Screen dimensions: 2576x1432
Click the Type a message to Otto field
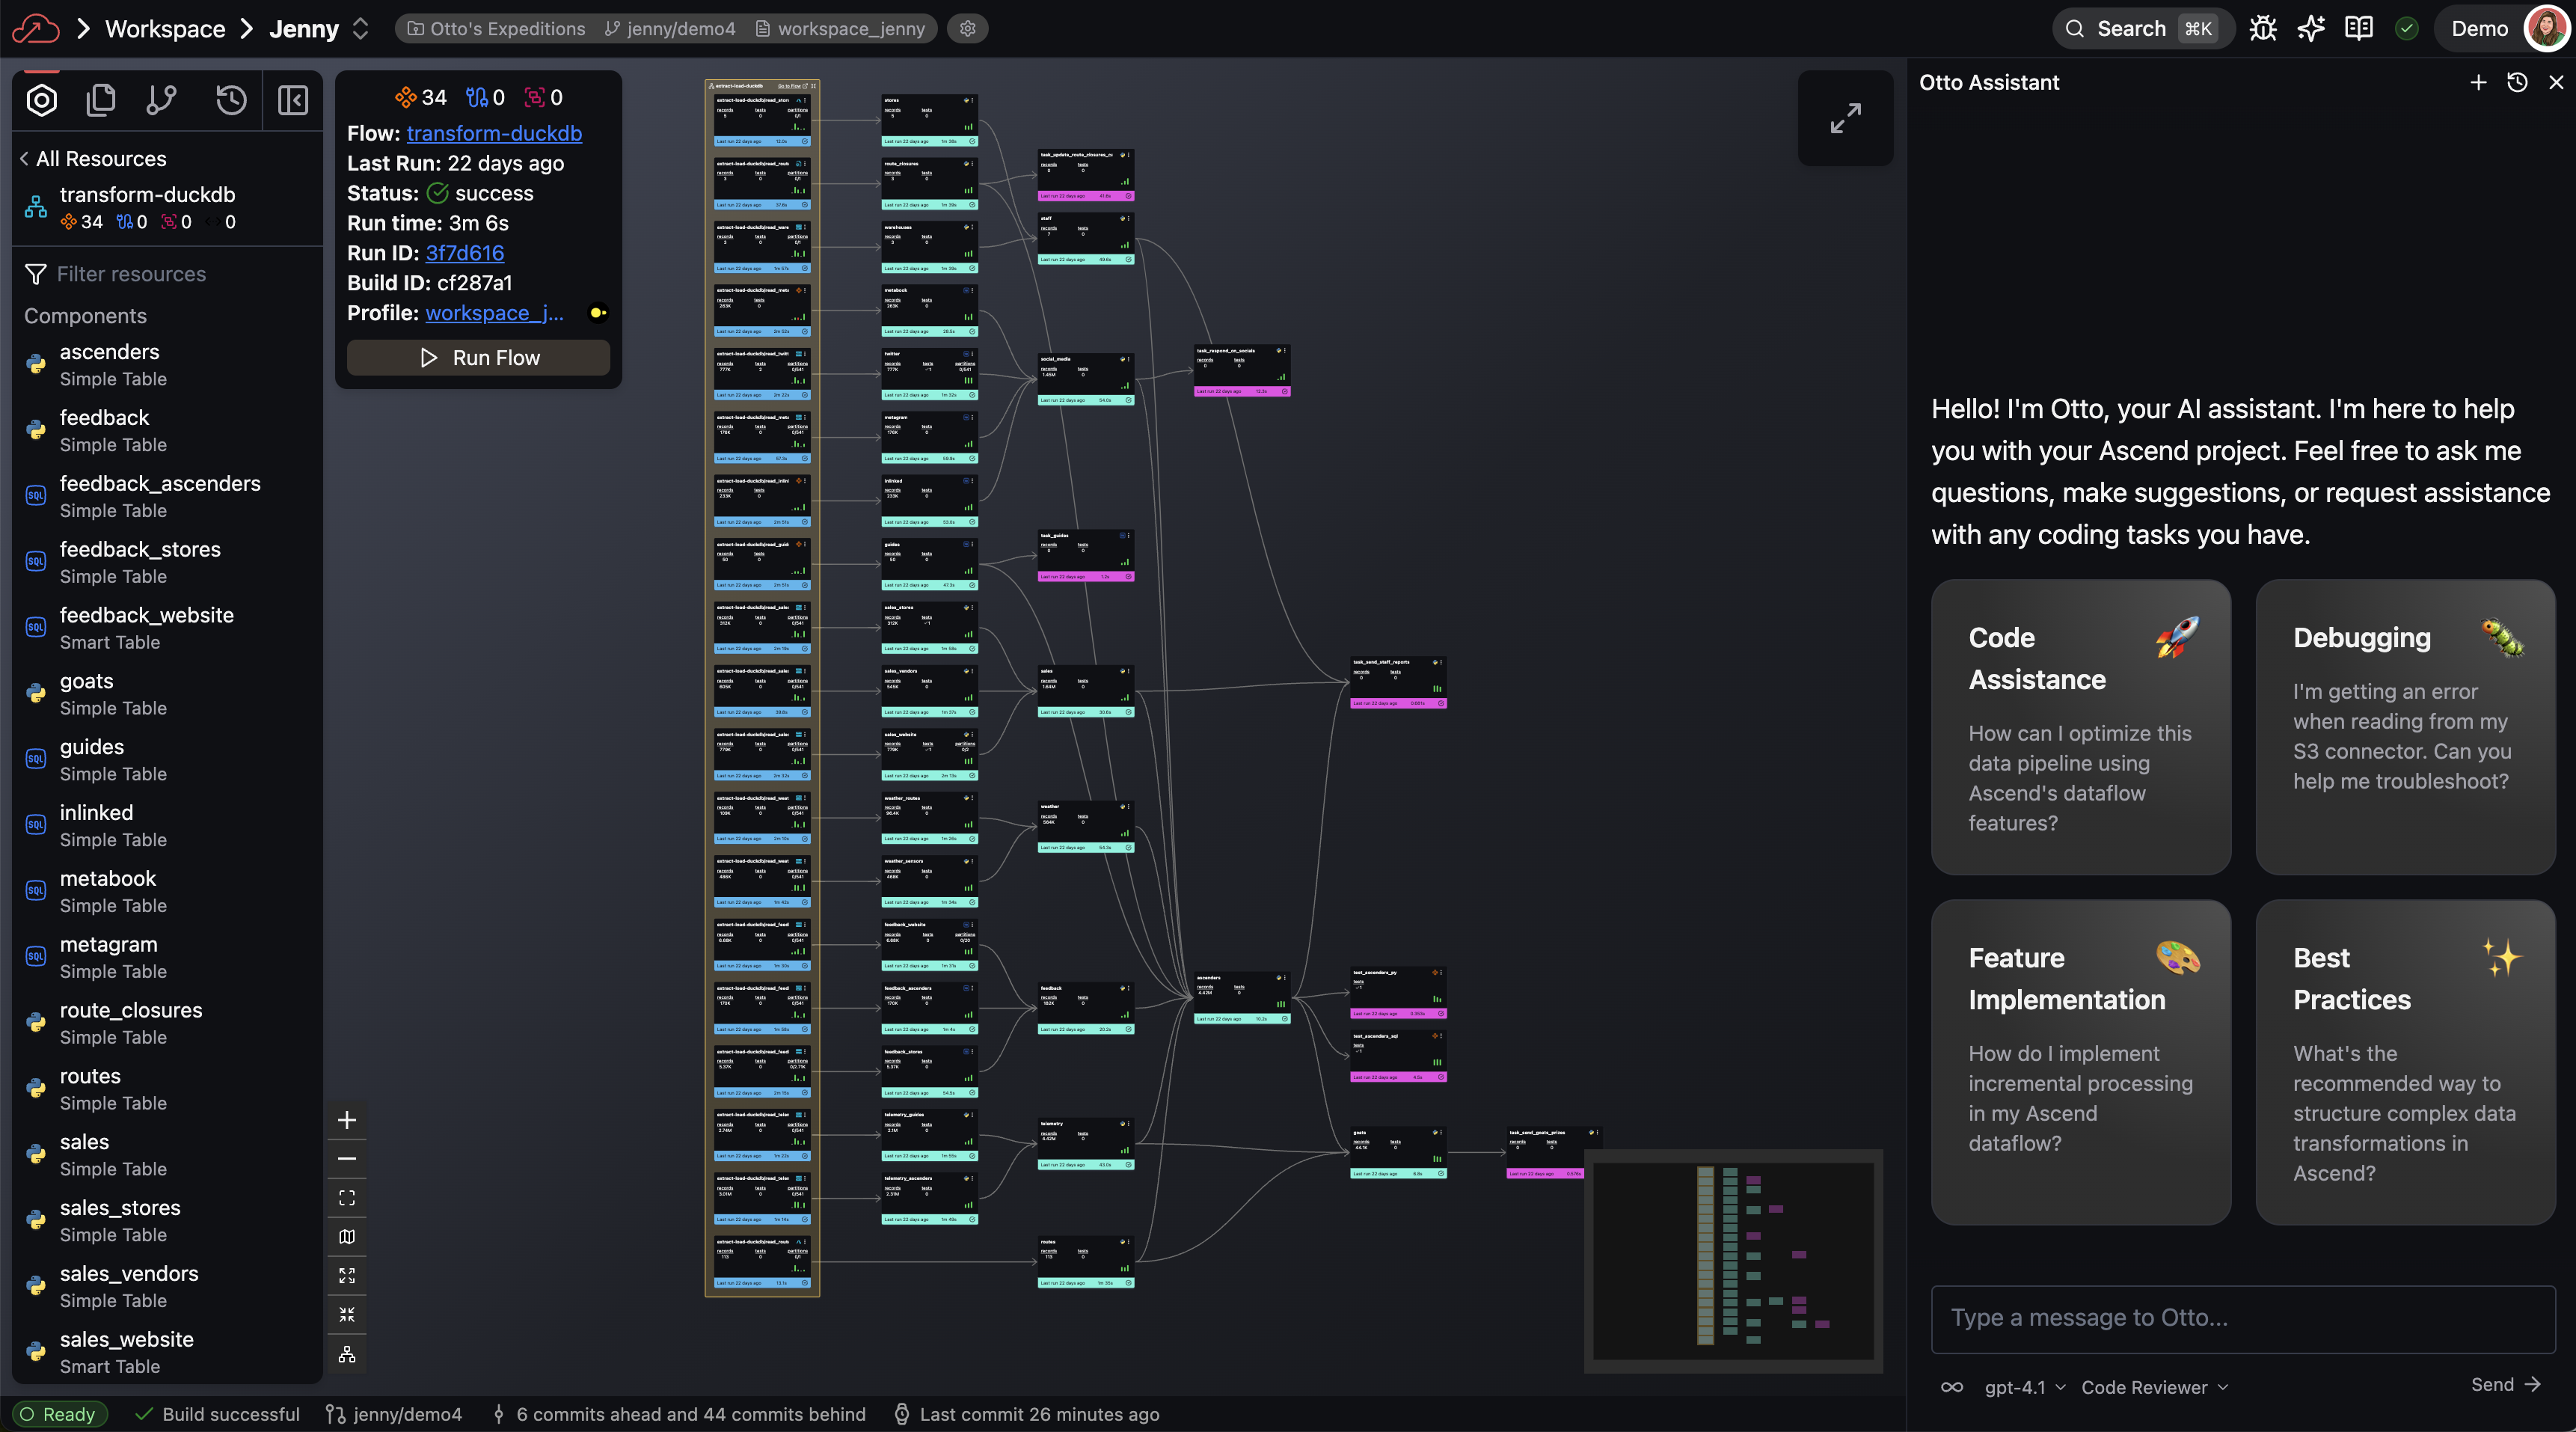2242,1318
